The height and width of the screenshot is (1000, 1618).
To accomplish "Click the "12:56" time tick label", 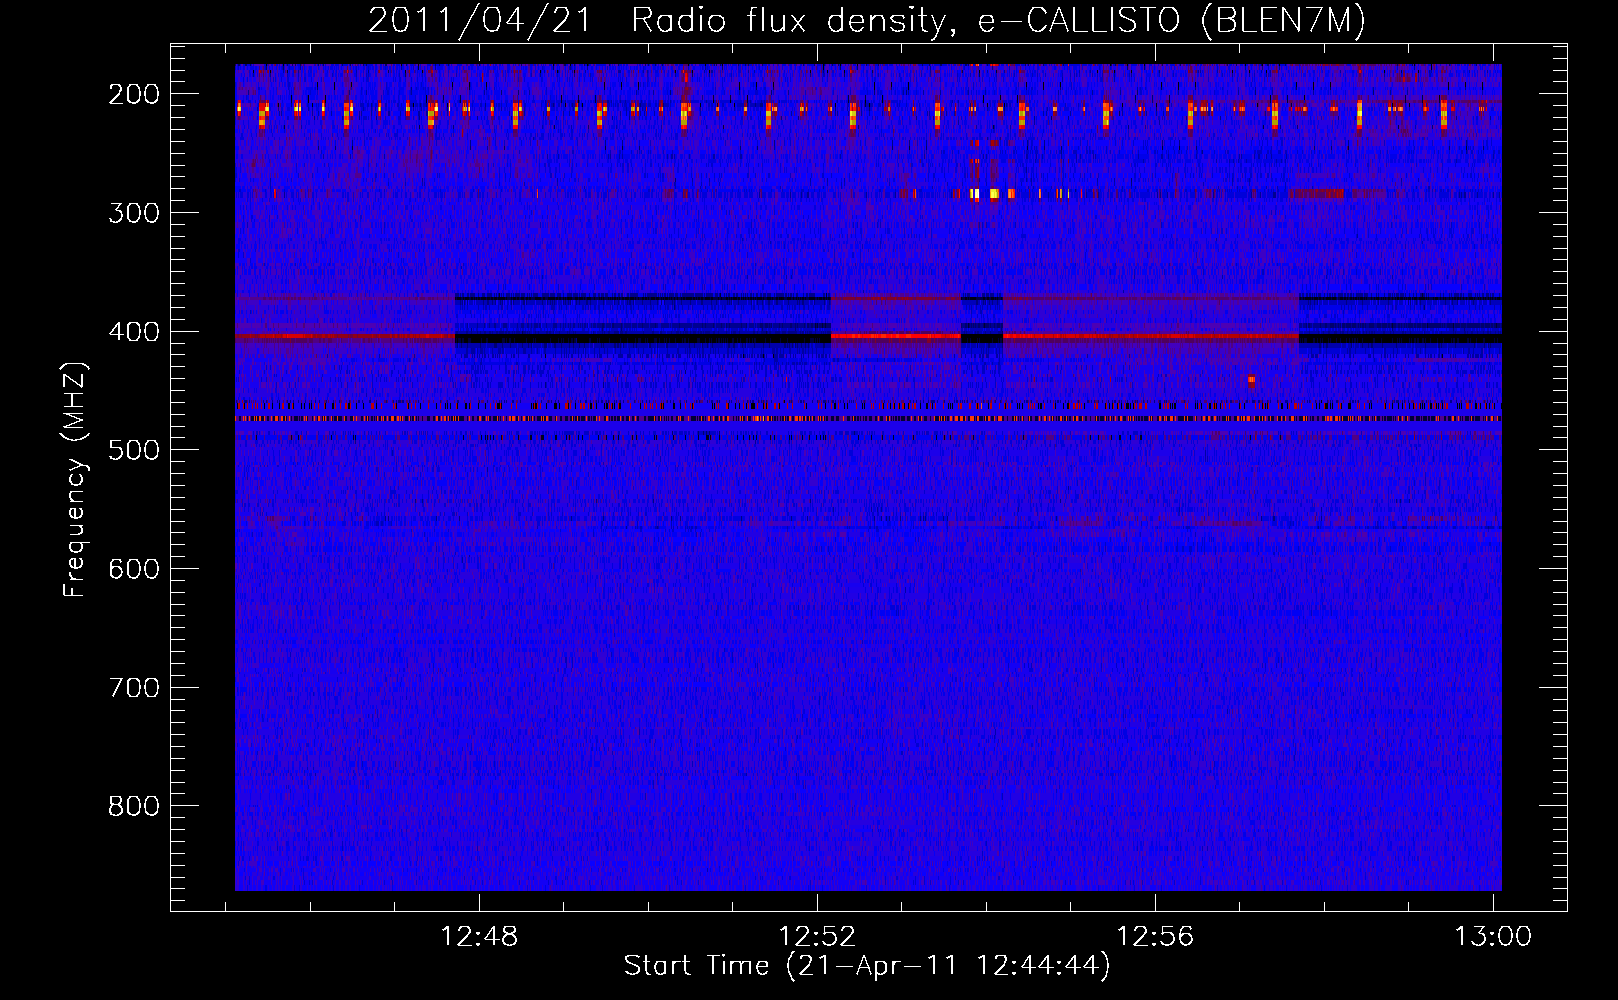I will point(1155,936).
